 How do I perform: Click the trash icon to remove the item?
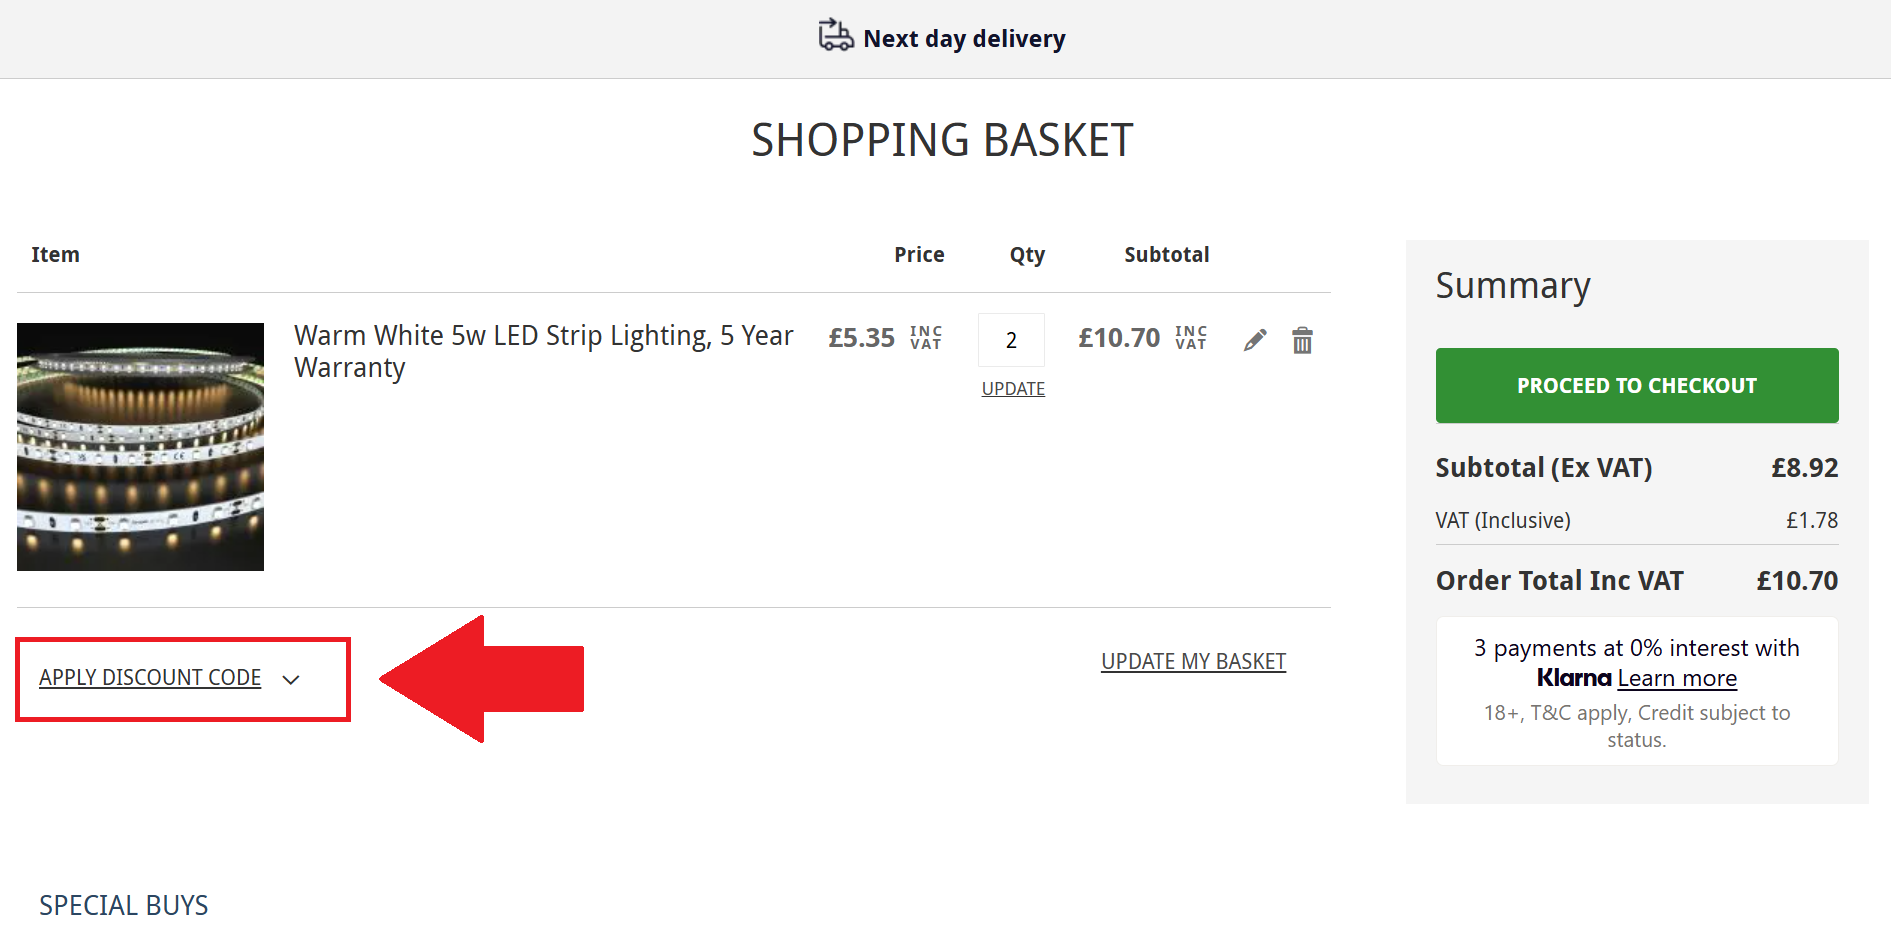(1302, 340)
